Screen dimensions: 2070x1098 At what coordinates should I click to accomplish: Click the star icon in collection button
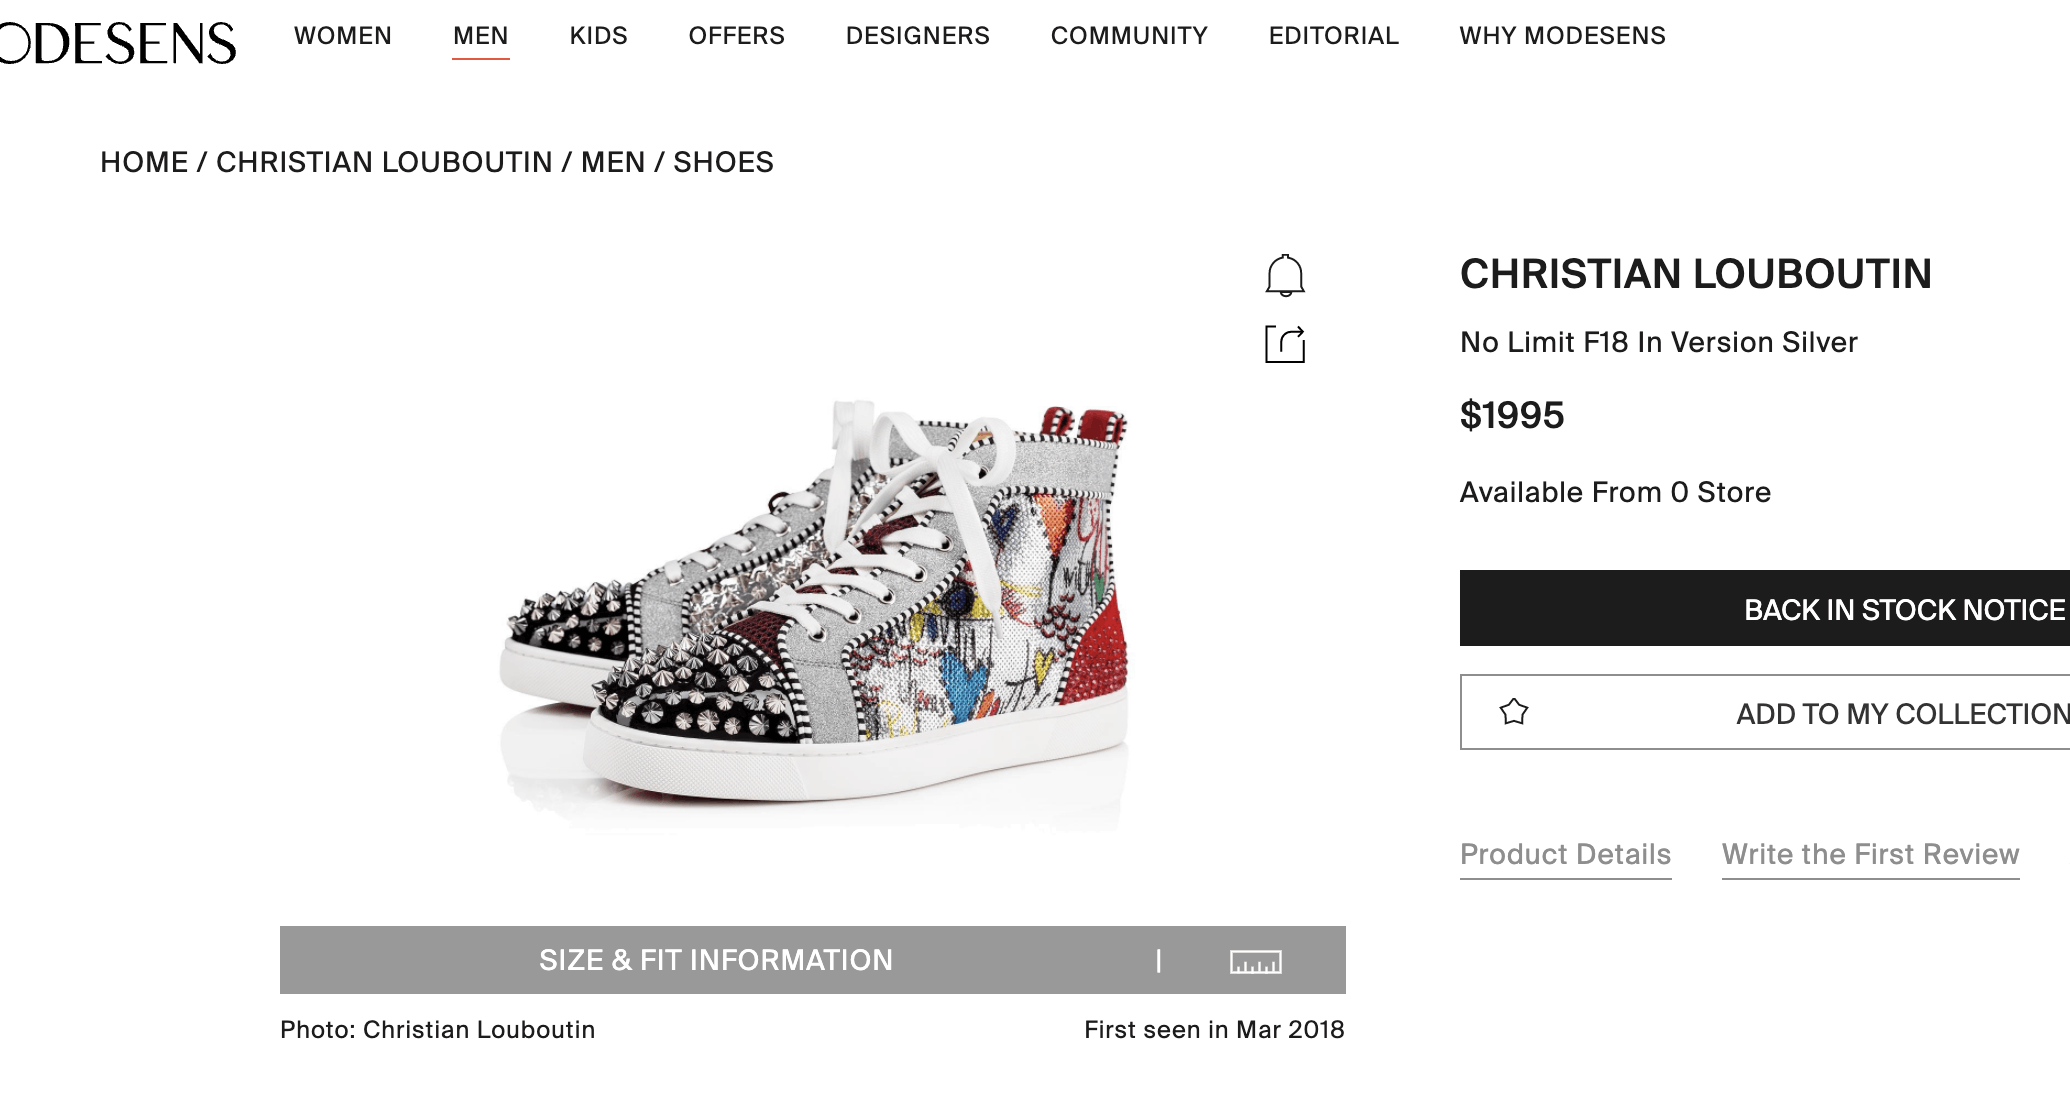[x=1514, y=712]
